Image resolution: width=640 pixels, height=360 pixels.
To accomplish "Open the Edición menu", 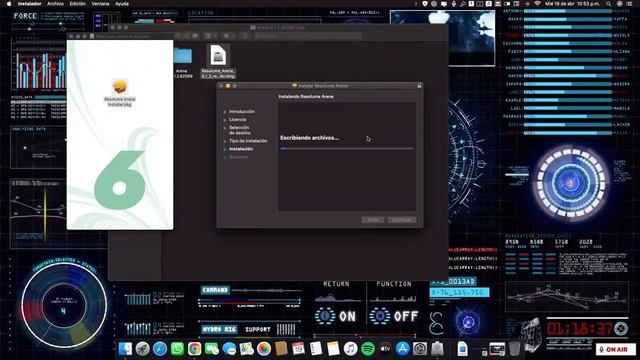I will pyautogui.click(x=78, y=4).
